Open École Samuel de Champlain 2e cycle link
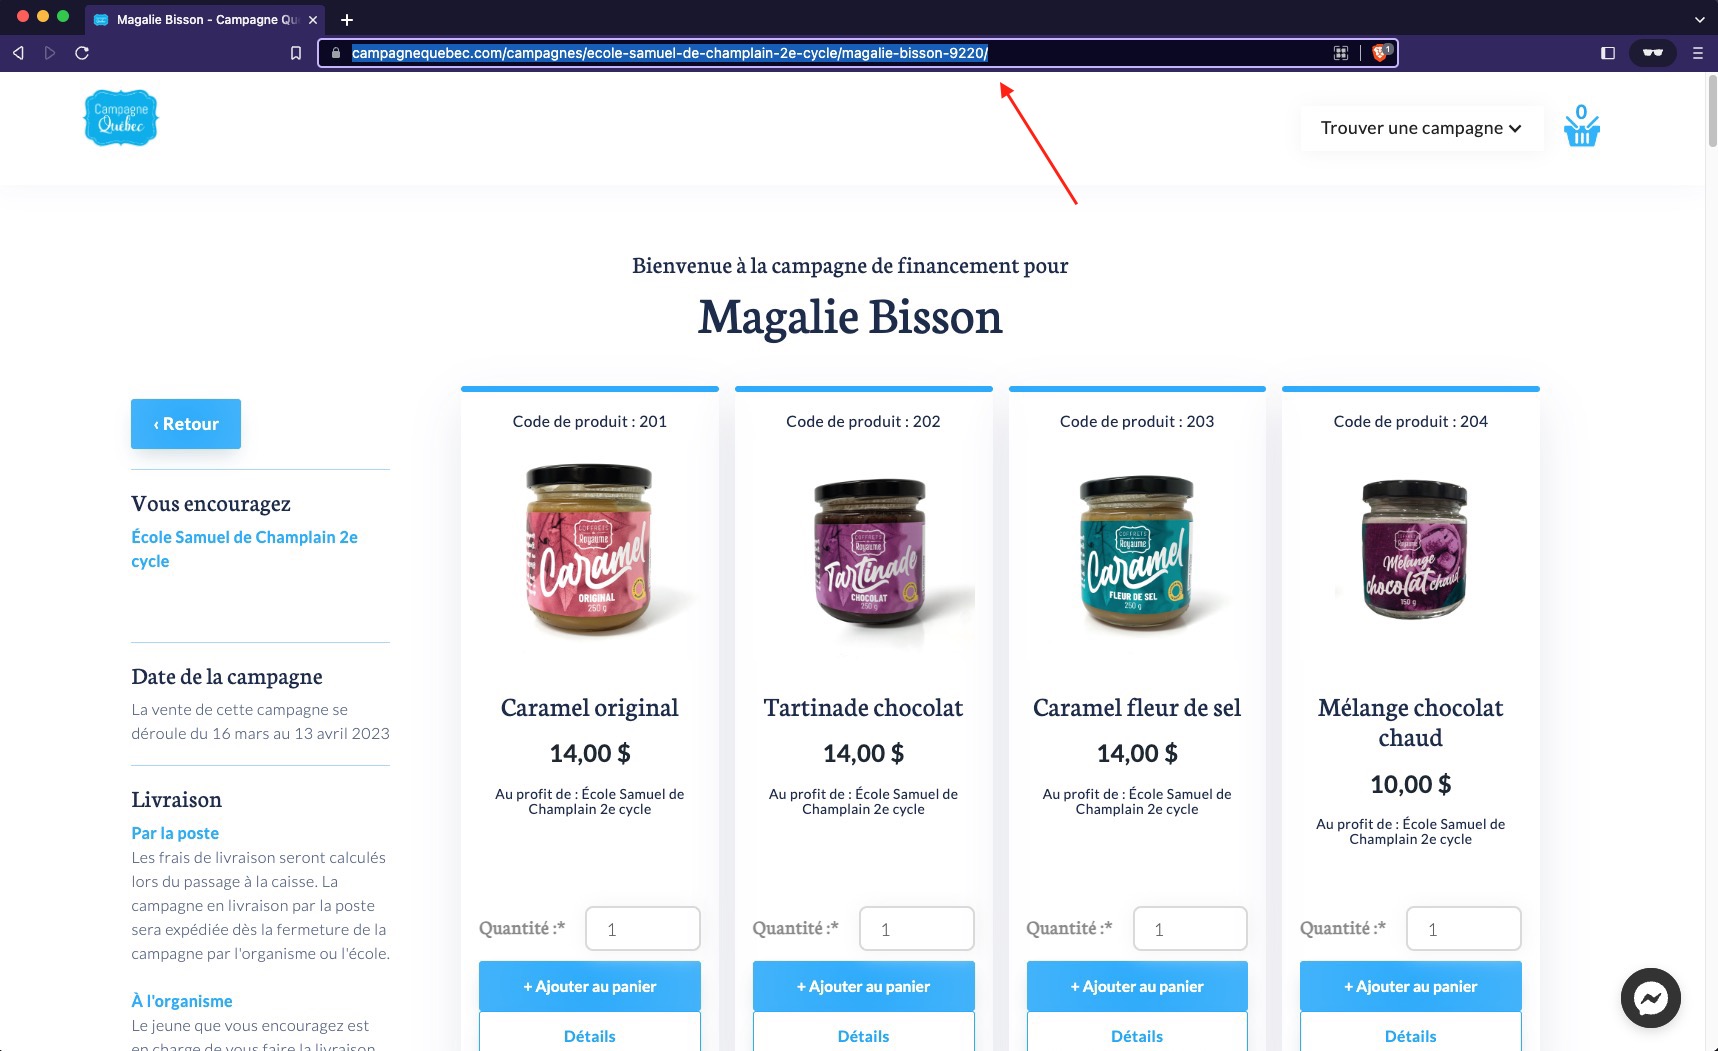The height and width of the screenshot is (1051, 1718). pos(244,549)
